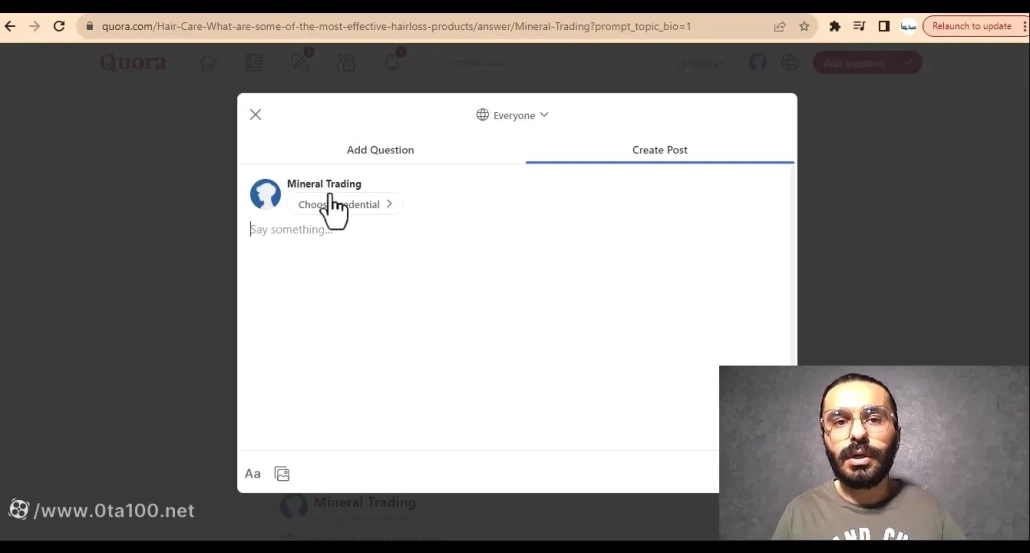Click the Mineral Trading profile avatar

pyautogui.click(x=265, y=194)
